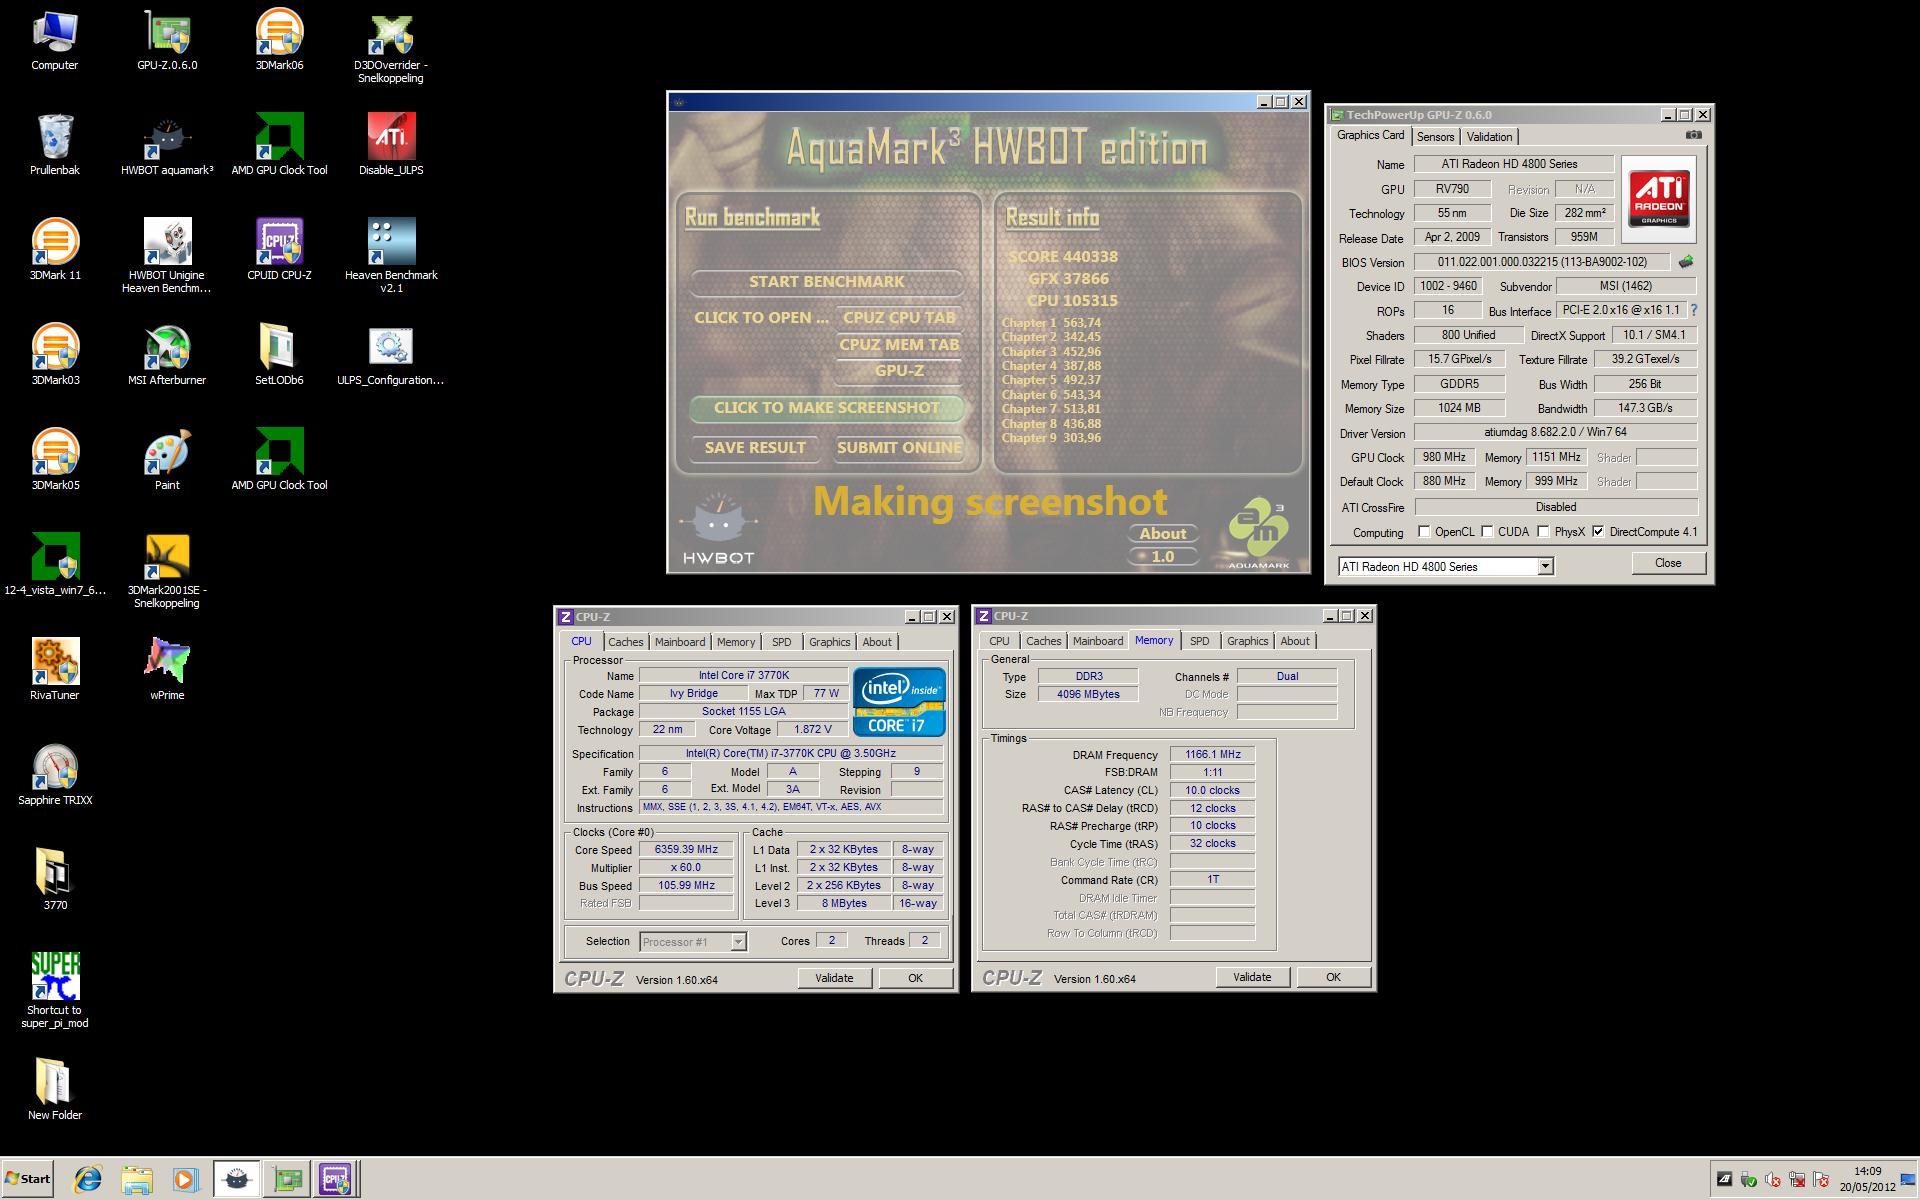Click DRAM Frequency 1166.1 MHz value
The height and width of the screenshot is (1200, 1920).
[1212, 755]
